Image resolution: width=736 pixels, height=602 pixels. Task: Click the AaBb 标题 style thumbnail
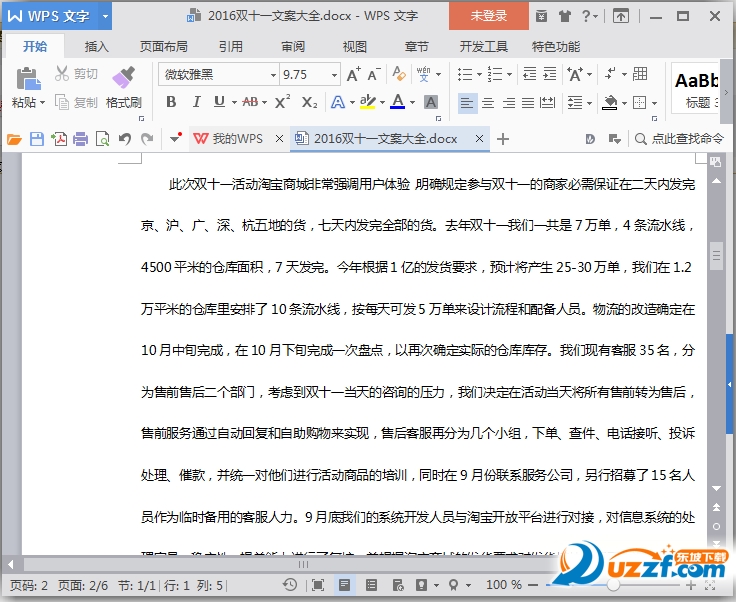click(x=696, y=89)
